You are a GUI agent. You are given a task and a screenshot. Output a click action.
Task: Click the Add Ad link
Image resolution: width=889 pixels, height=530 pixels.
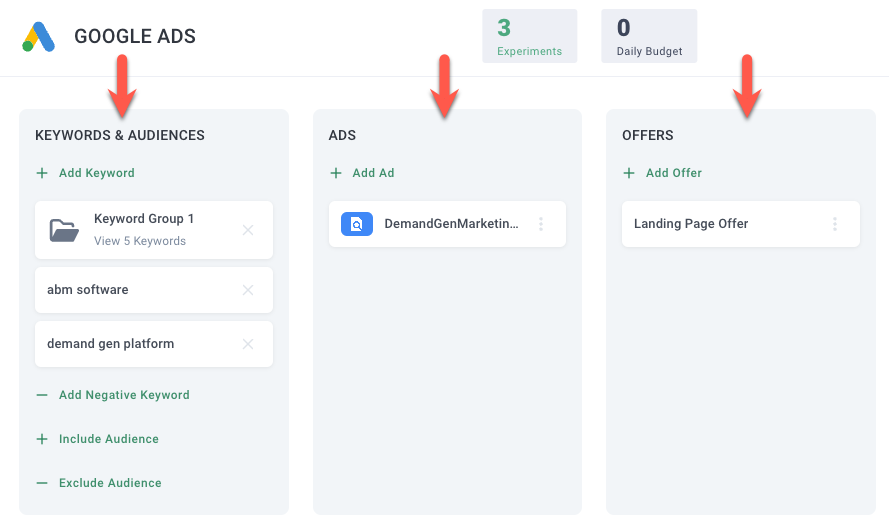coord(373,173)
